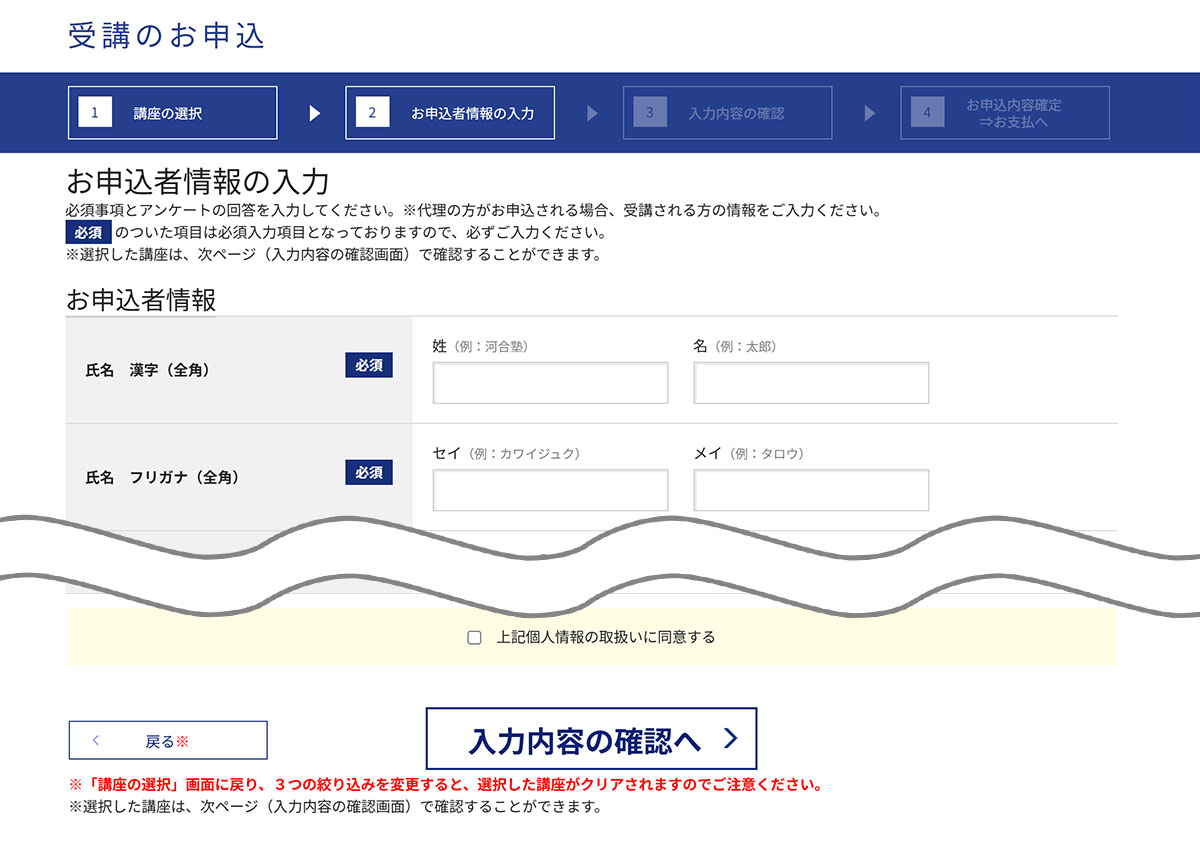Viewport: 1200px width, 841px height.
Task: Click the お申込内容確定⇒お支払へ step
Action: [x=1005, y=112]
